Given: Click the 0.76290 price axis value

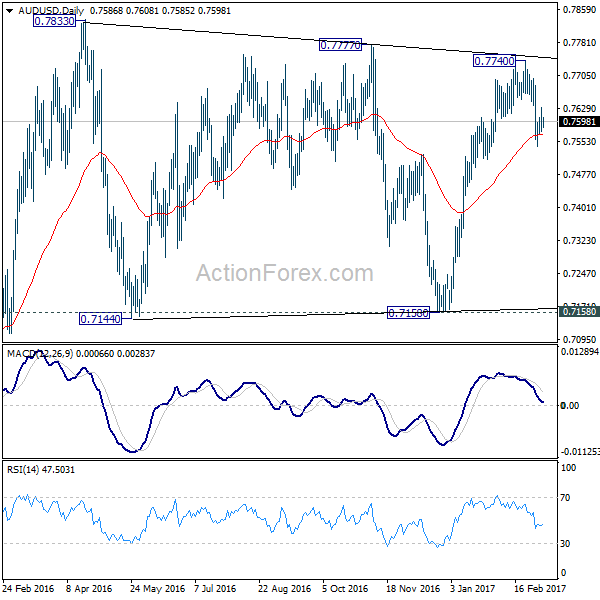Looking at the screenshot, I should (x=579, y=109).
